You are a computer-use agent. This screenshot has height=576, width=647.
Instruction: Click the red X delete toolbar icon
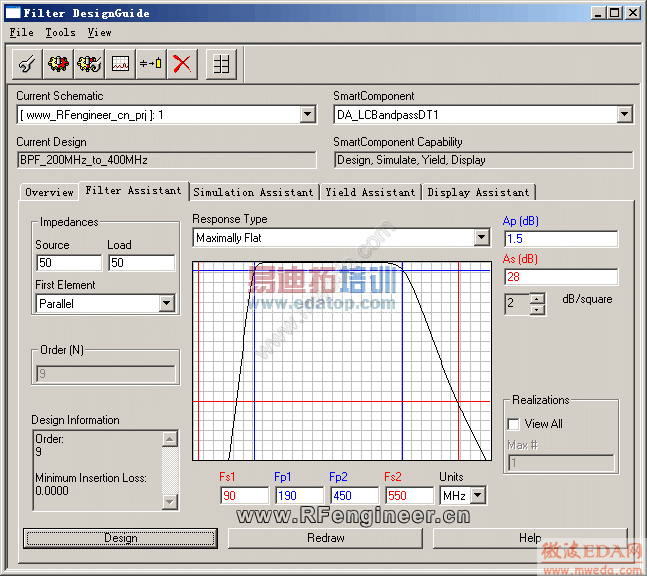(x=182, y=64)
